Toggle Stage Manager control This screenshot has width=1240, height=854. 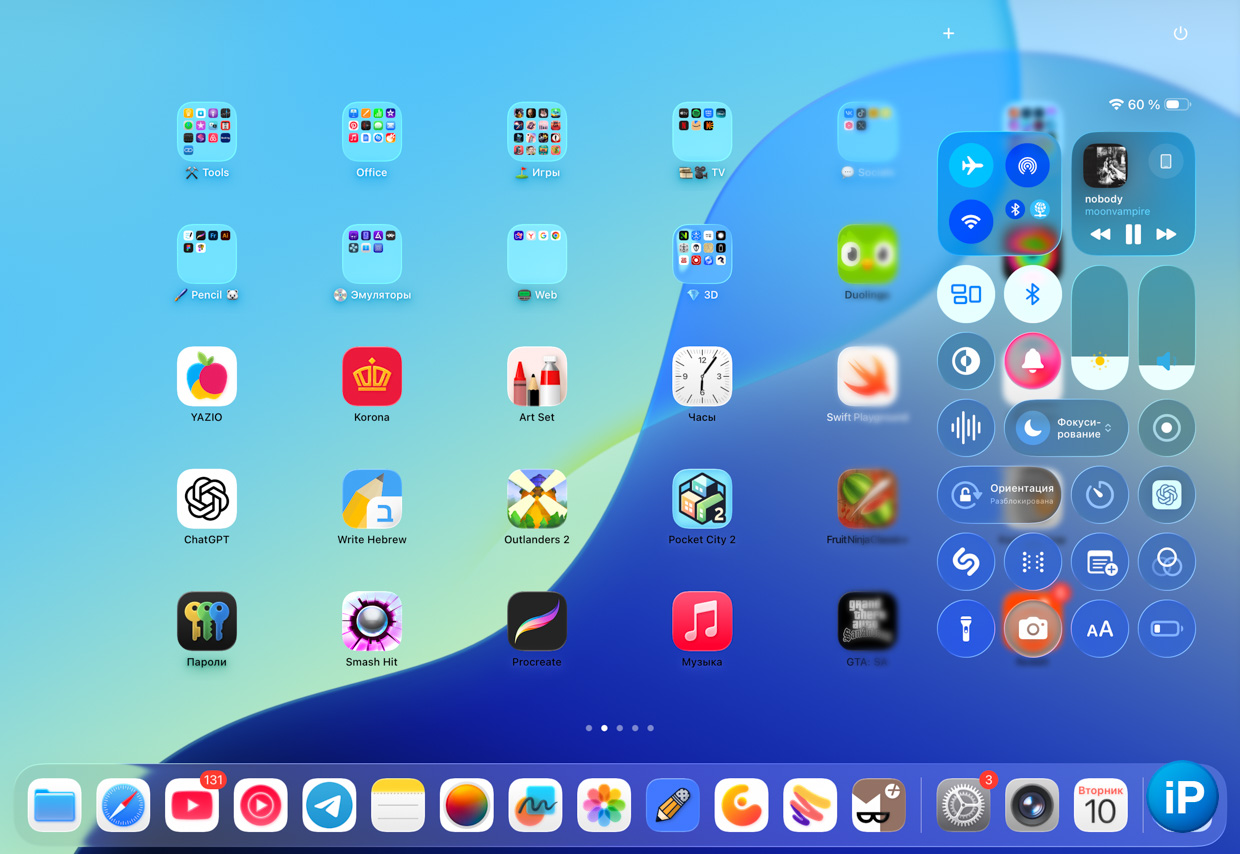966,294
